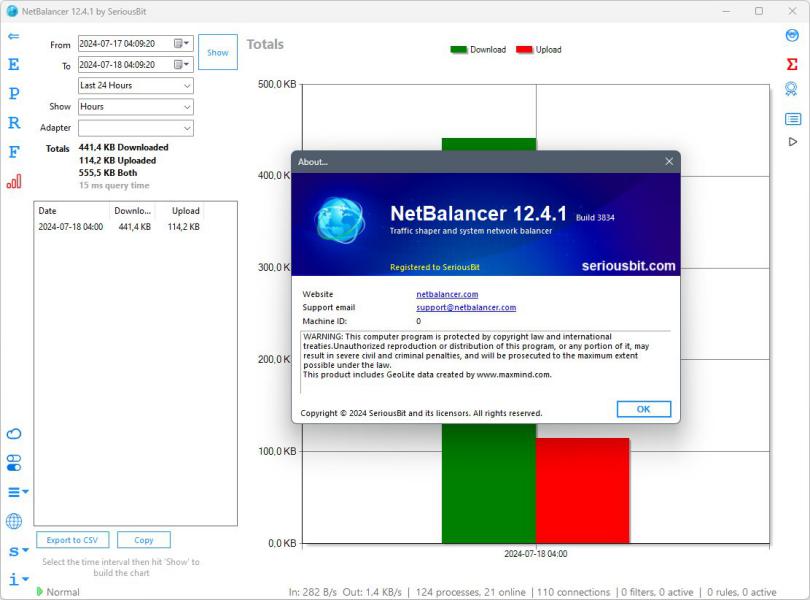
Task: Click the Show button
Action: click(x=218, y=52)
